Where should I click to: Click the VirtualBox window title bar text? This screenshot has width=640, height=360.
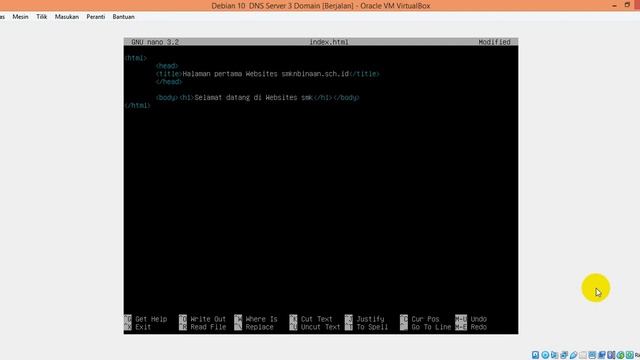pyautogui.click(x=321, y=6)
